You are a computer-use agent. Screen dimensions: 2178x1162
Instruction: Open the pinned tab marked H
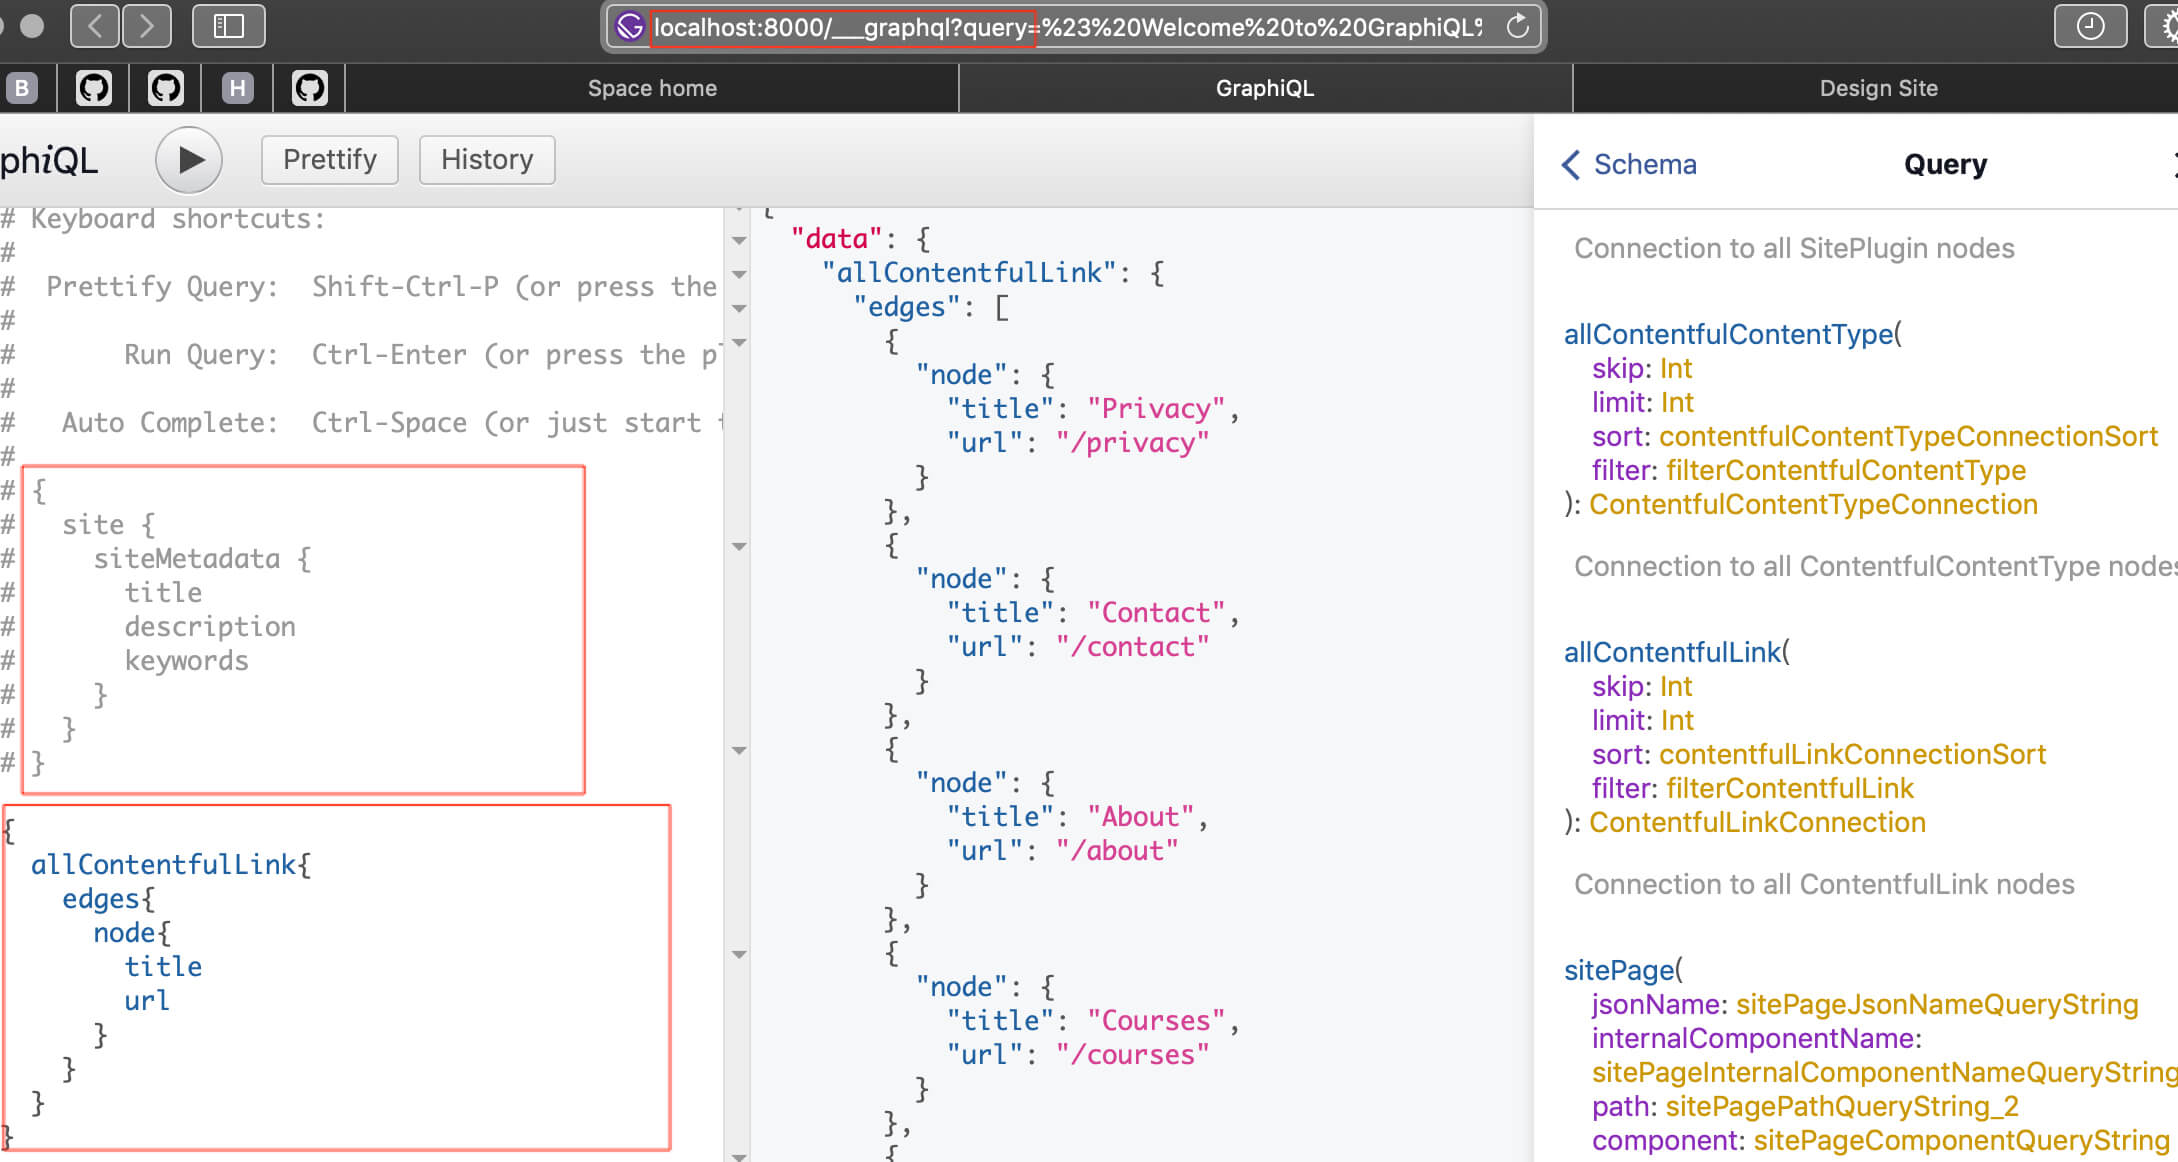click(x=237, y=88)
